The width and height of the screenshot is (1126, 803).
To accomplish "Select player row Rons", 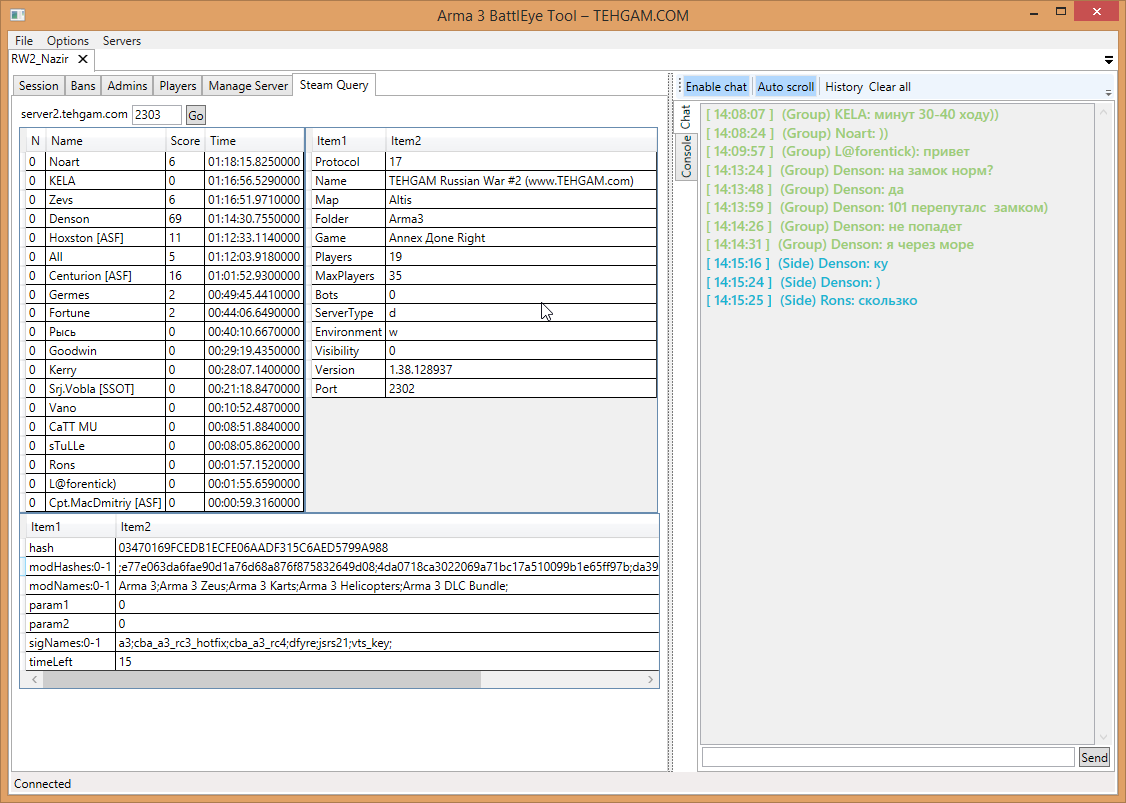I will coord(164,465).
